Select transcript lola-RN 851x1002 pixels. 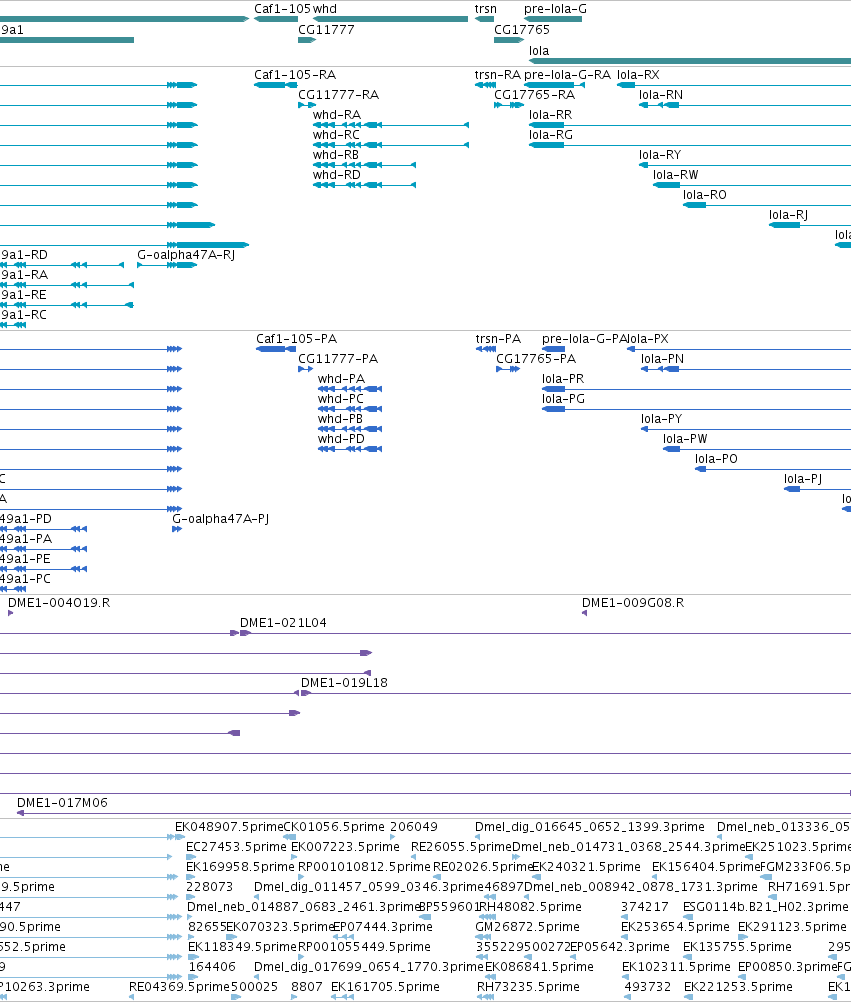pyautogui.click(x=661, y=95)
